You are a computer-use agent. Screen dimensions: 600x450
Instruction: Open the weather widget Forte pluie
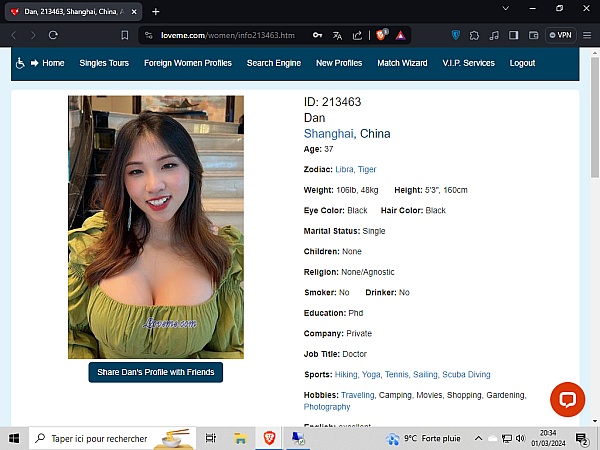423,439
